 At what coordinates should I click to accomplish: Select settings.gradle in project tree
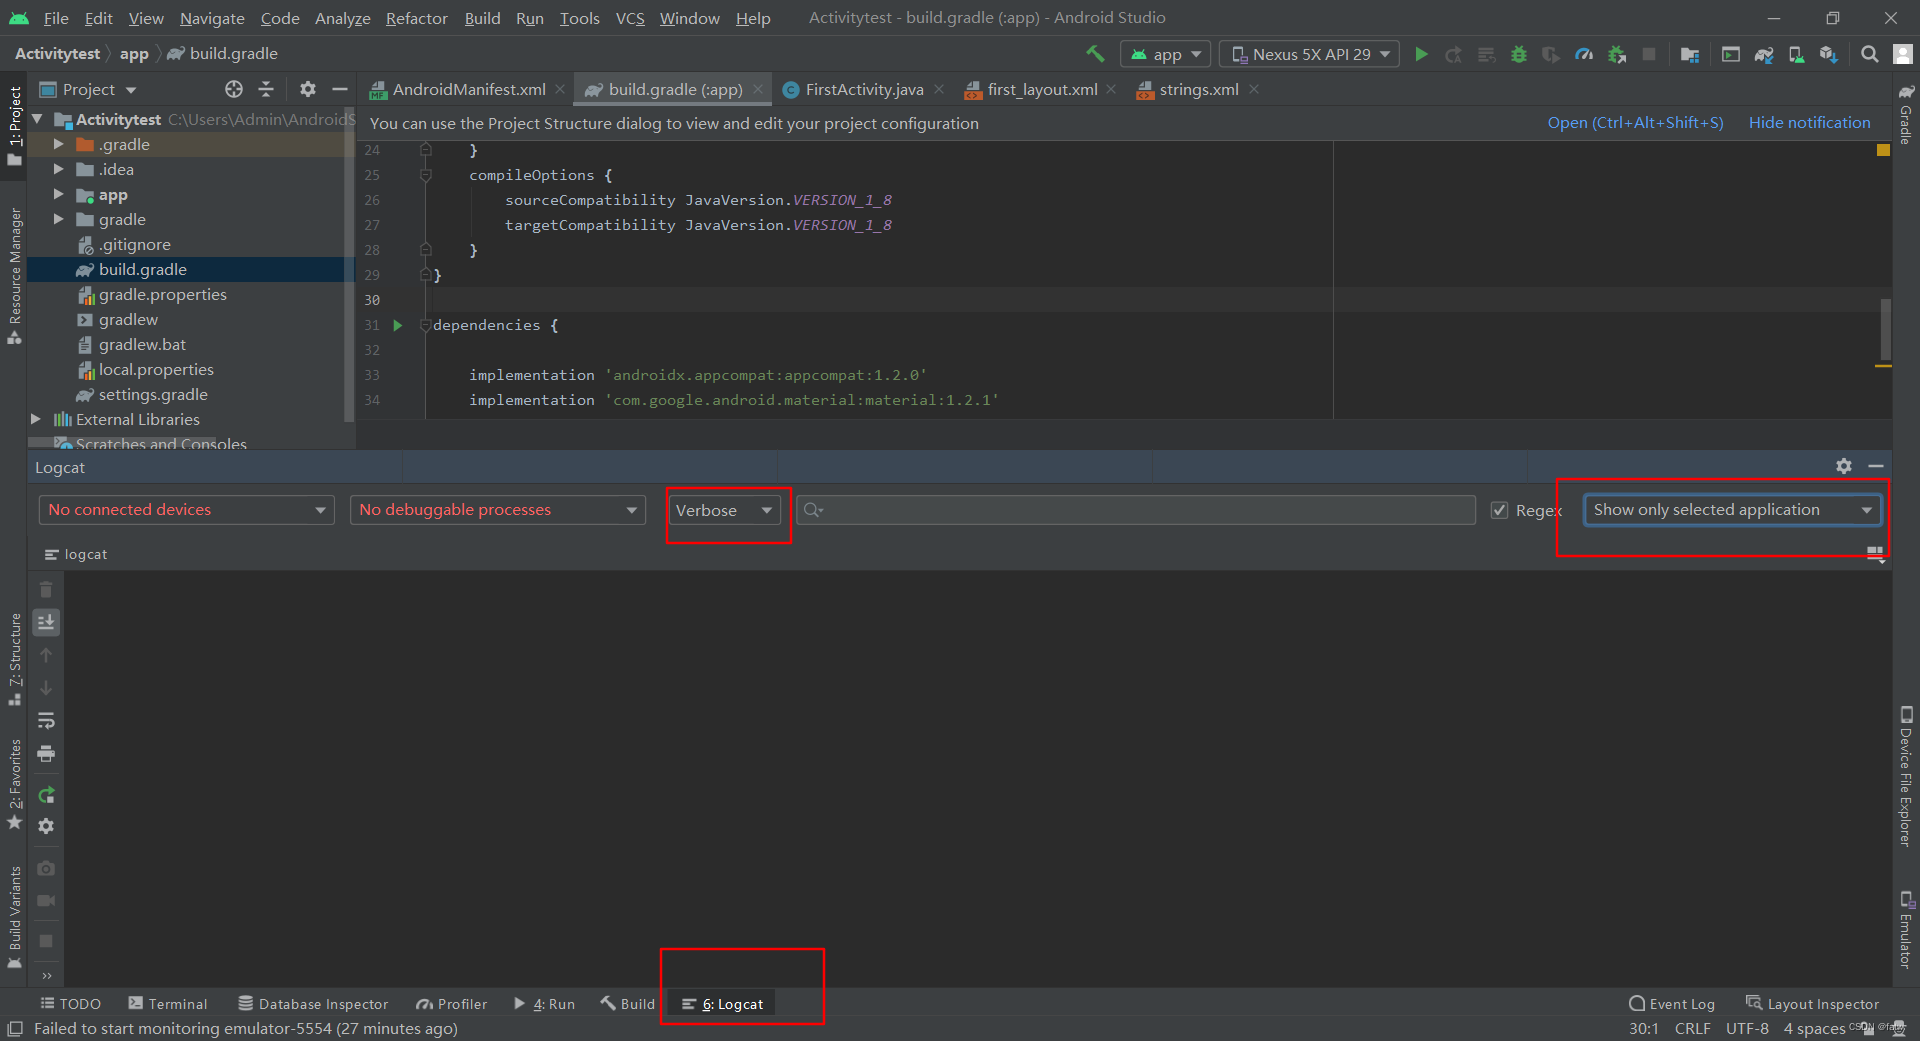(x=153, y=394)
